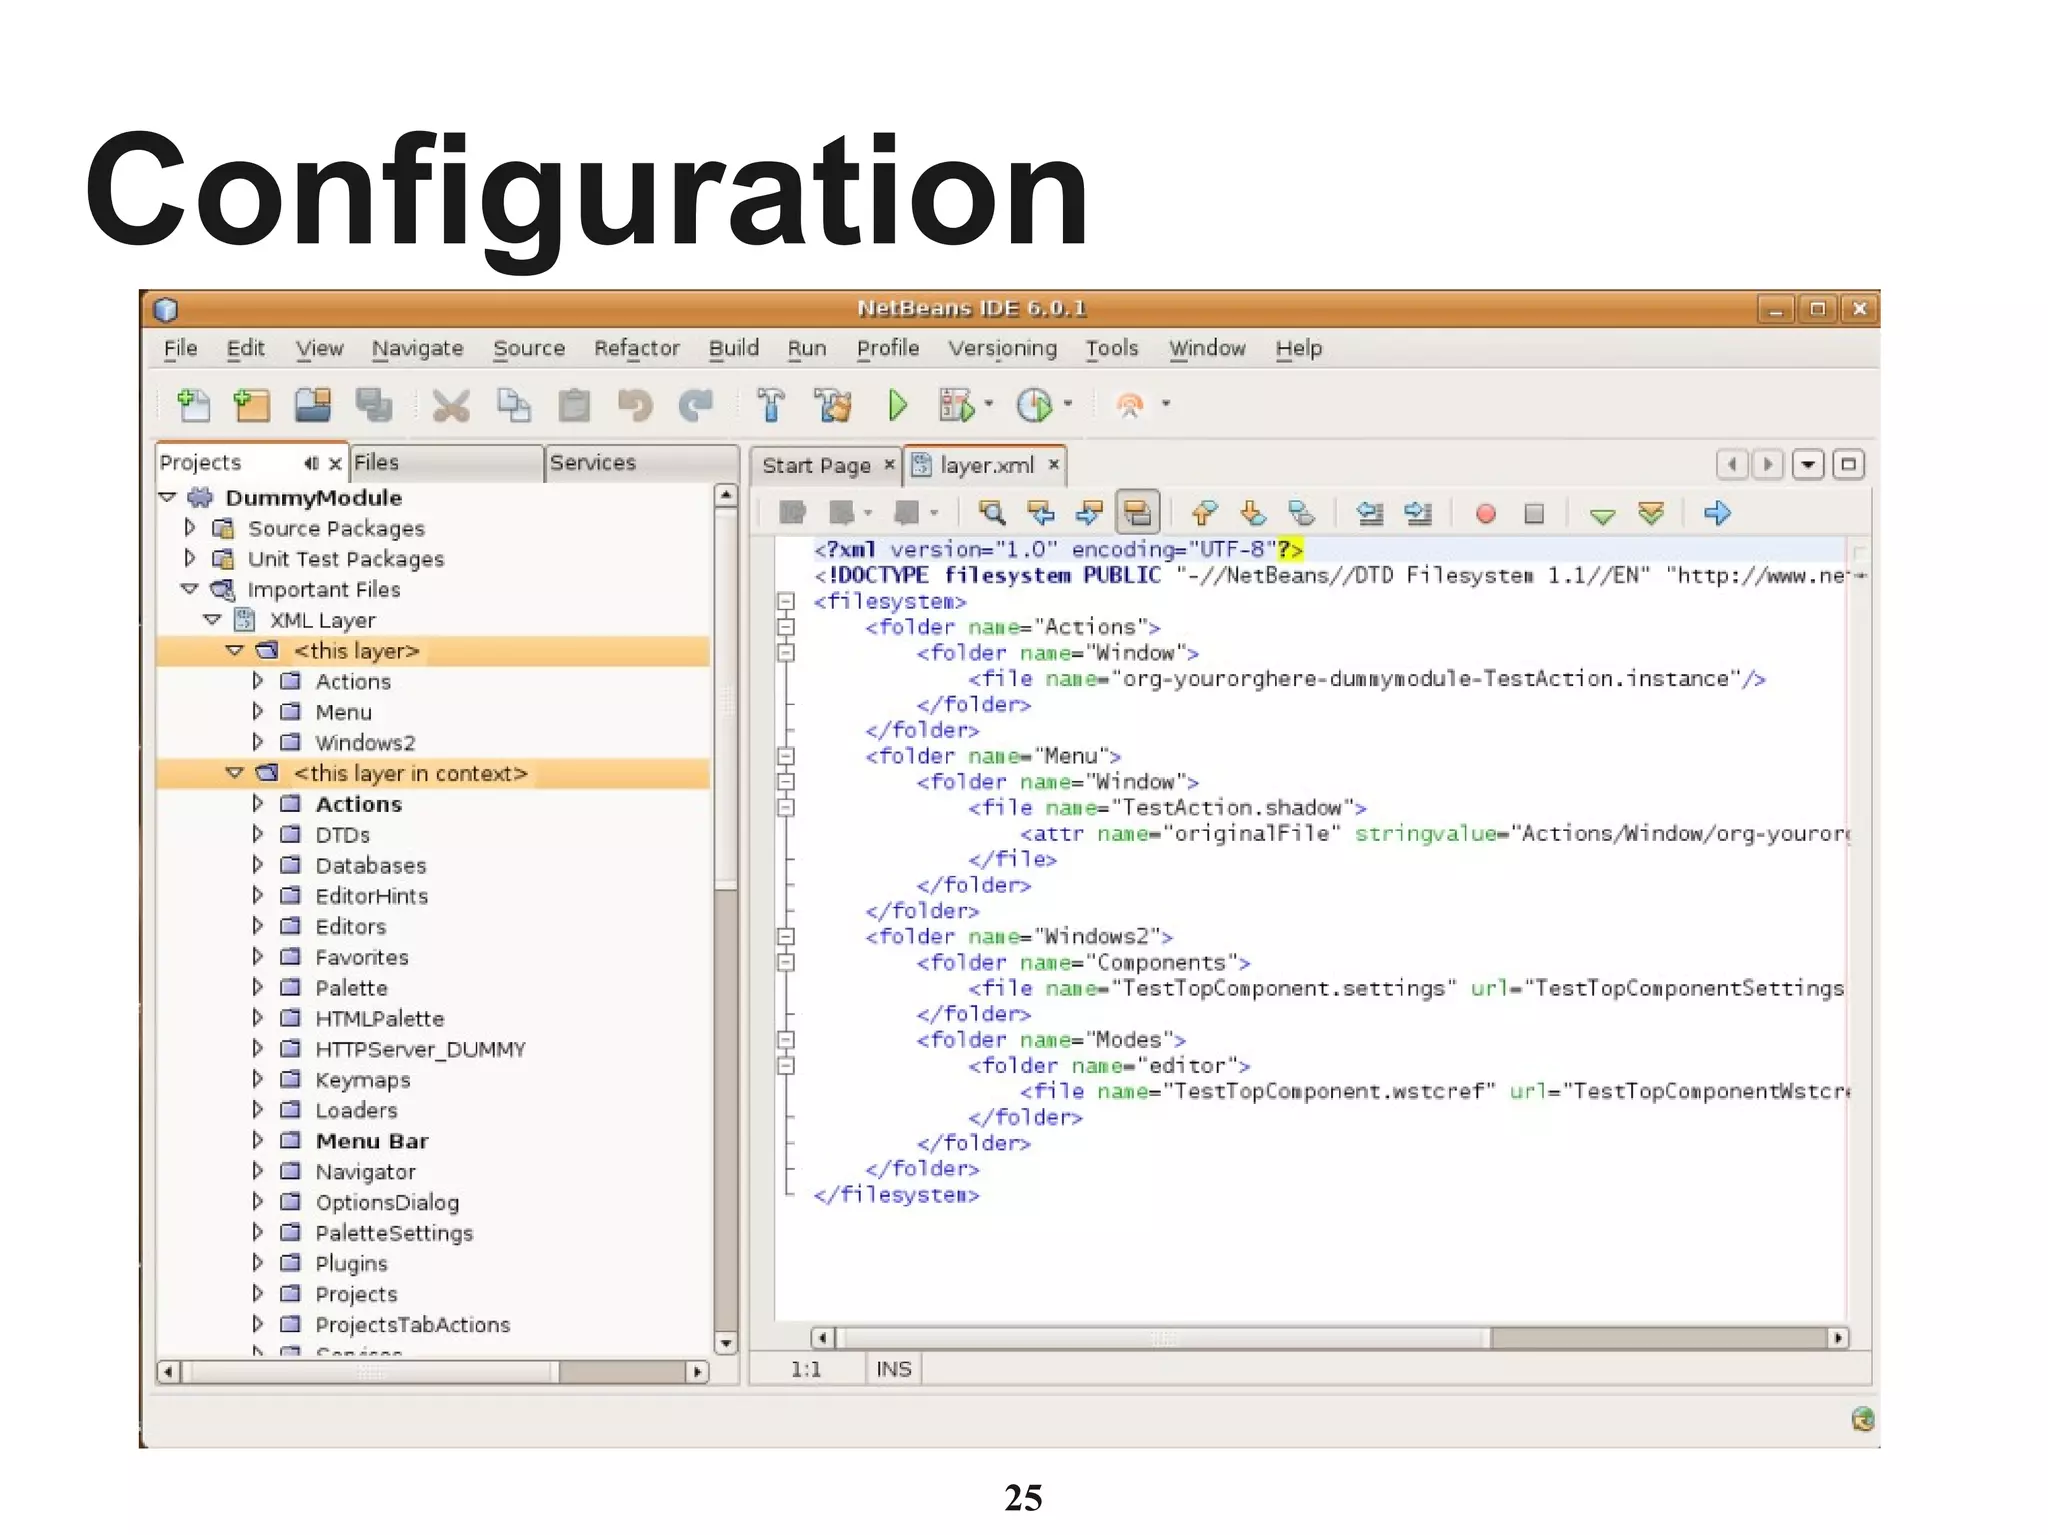Viewport: 2048px width, 1535px height.
Task: Fold the folder name="Modes" element
Action: tap(786, 1040)
